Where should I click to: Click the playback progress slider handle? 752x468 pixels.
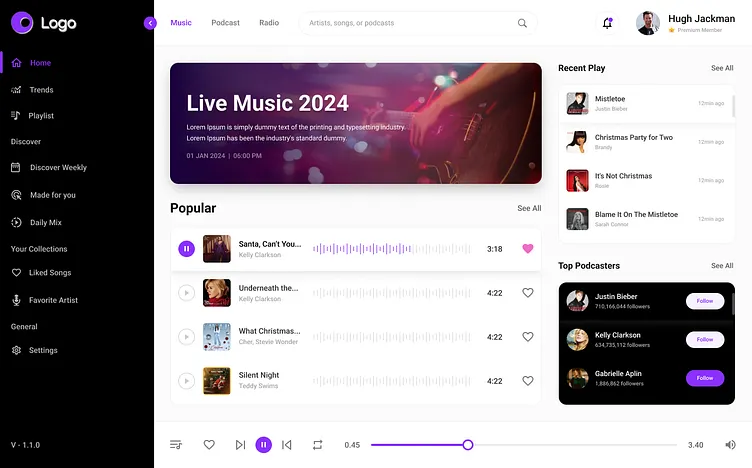pos(468,445)
